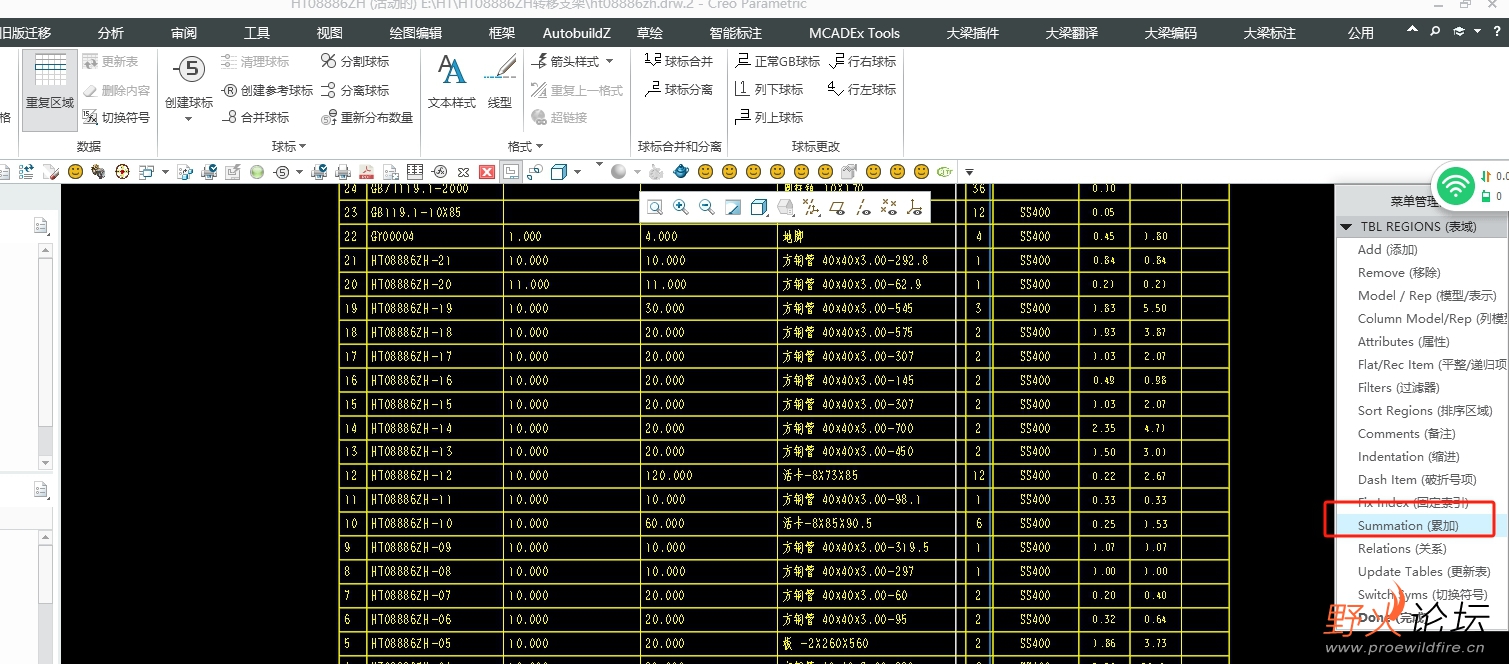Click the blue teapot icon
Viewport: 1509px width, 664px height.
coord(682,172)
